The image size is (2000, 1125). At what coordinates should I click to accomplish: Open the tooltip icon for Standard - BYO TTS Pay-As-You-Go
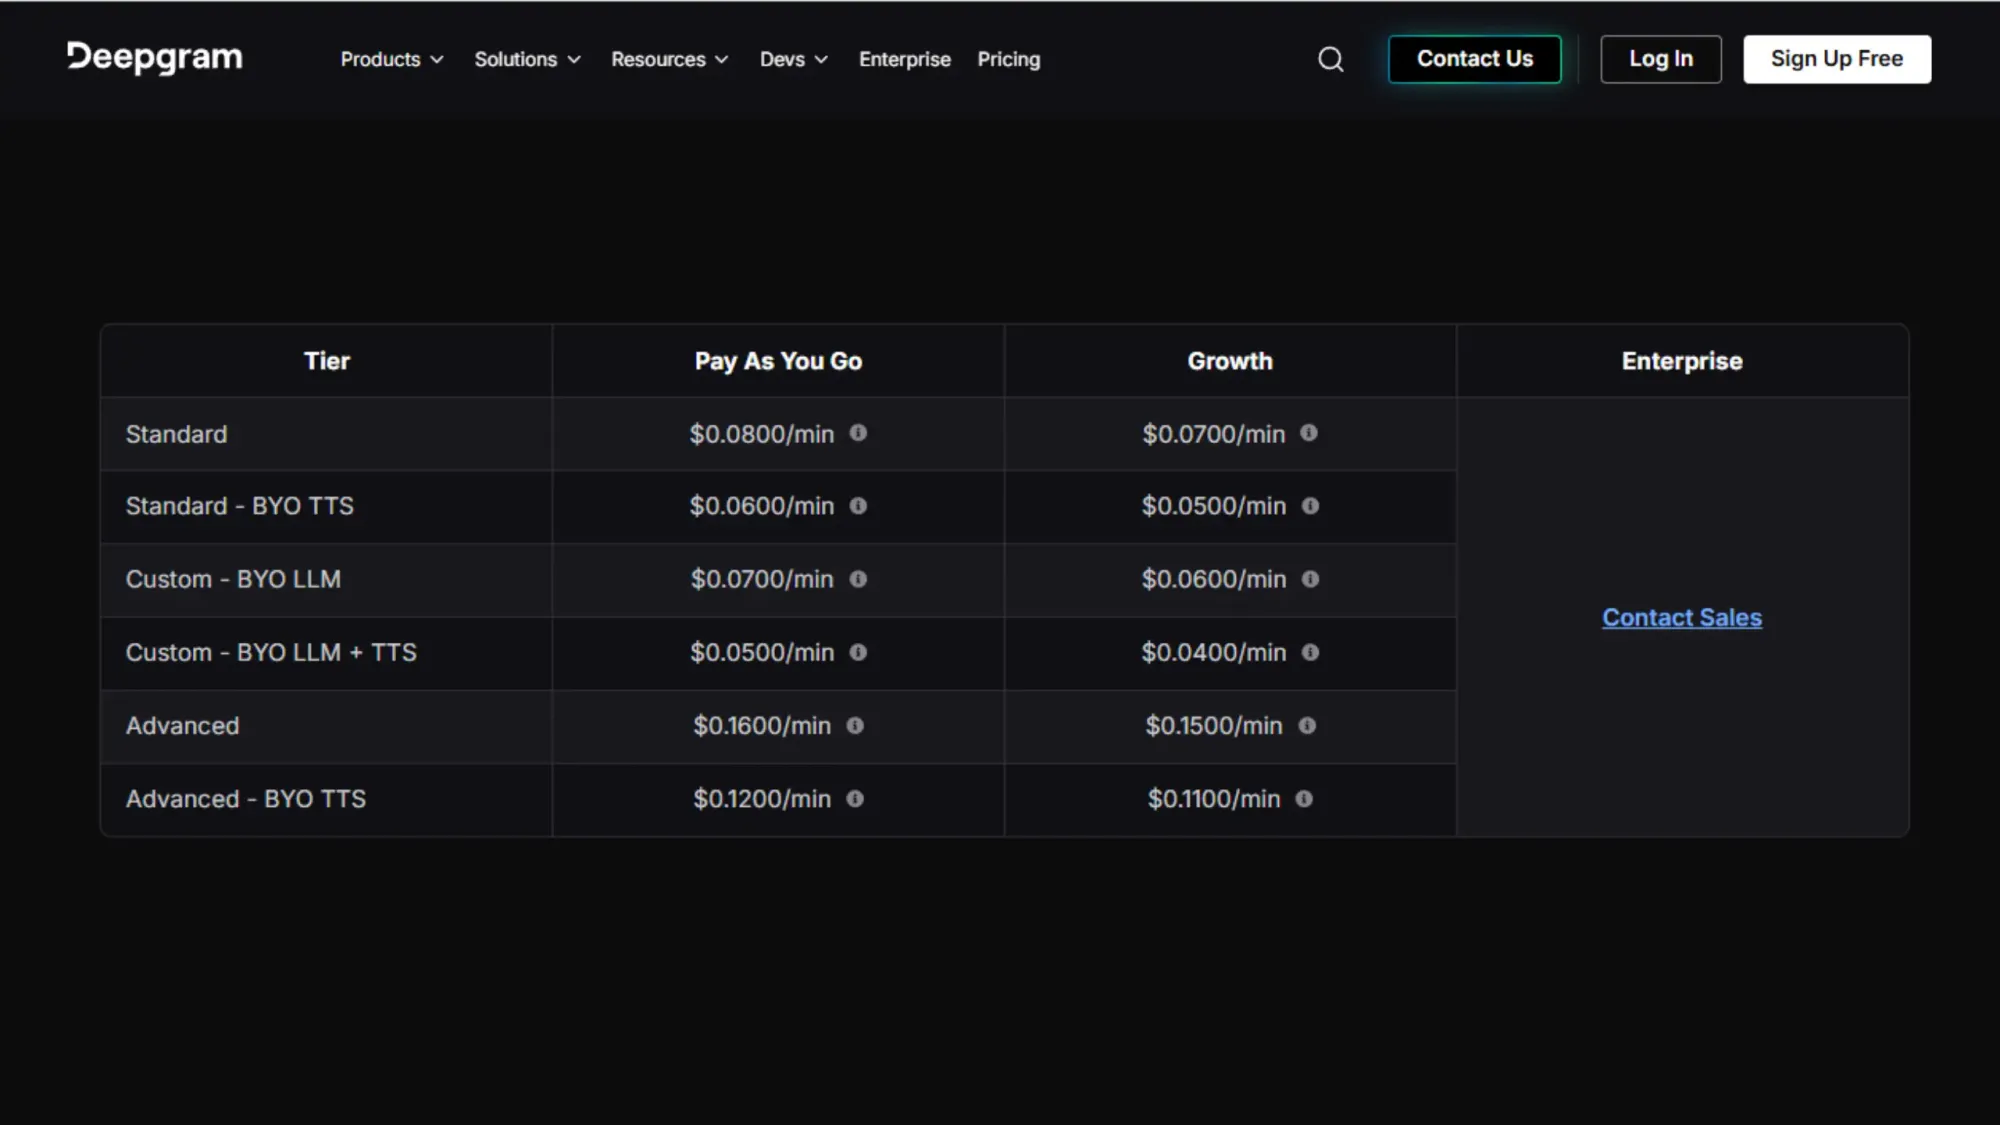[x=858, y=506]
